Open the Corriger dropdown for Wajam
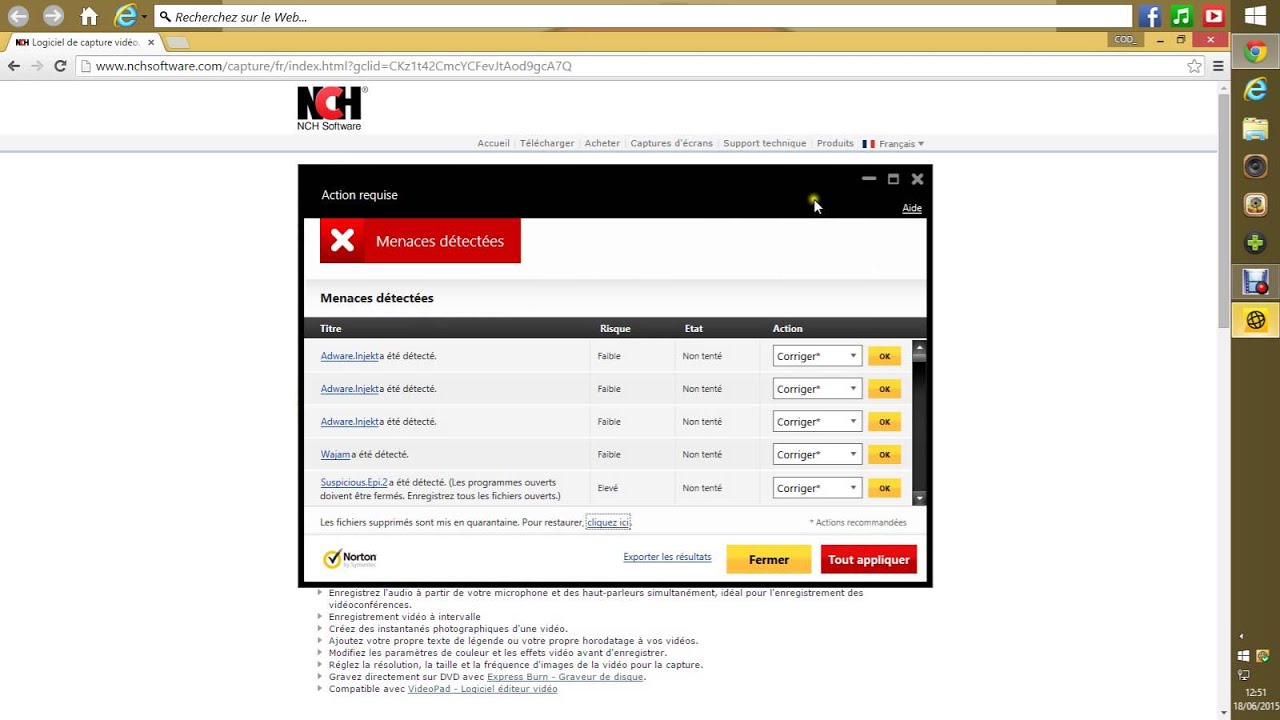Screen dimensions: 1280x720 point(817,455)
